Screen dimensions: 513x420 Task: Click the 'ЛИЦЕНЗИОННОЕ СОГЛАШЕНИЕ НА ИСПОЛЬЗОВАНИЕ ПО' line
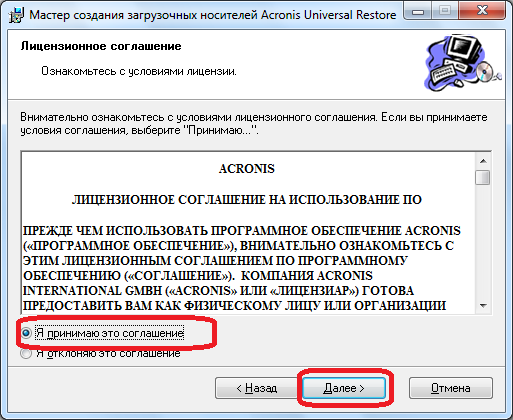[x=247, y=200]
